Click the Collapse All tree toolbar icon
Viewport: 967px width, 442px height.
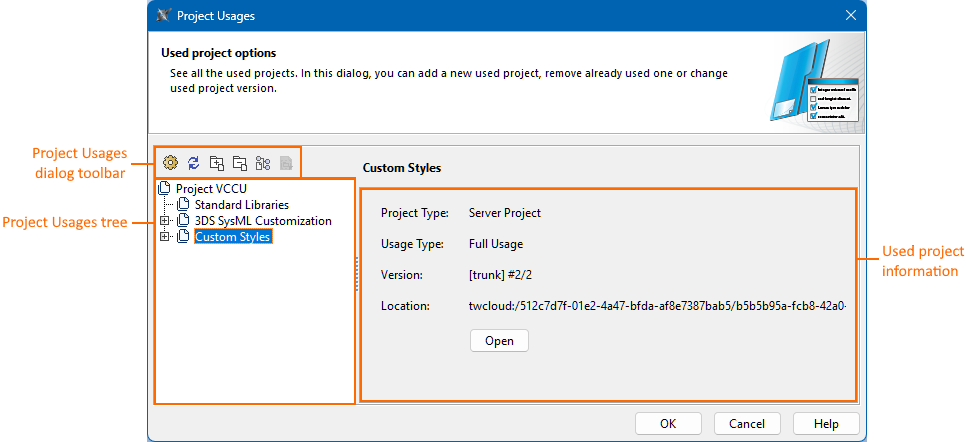(240, 162)
